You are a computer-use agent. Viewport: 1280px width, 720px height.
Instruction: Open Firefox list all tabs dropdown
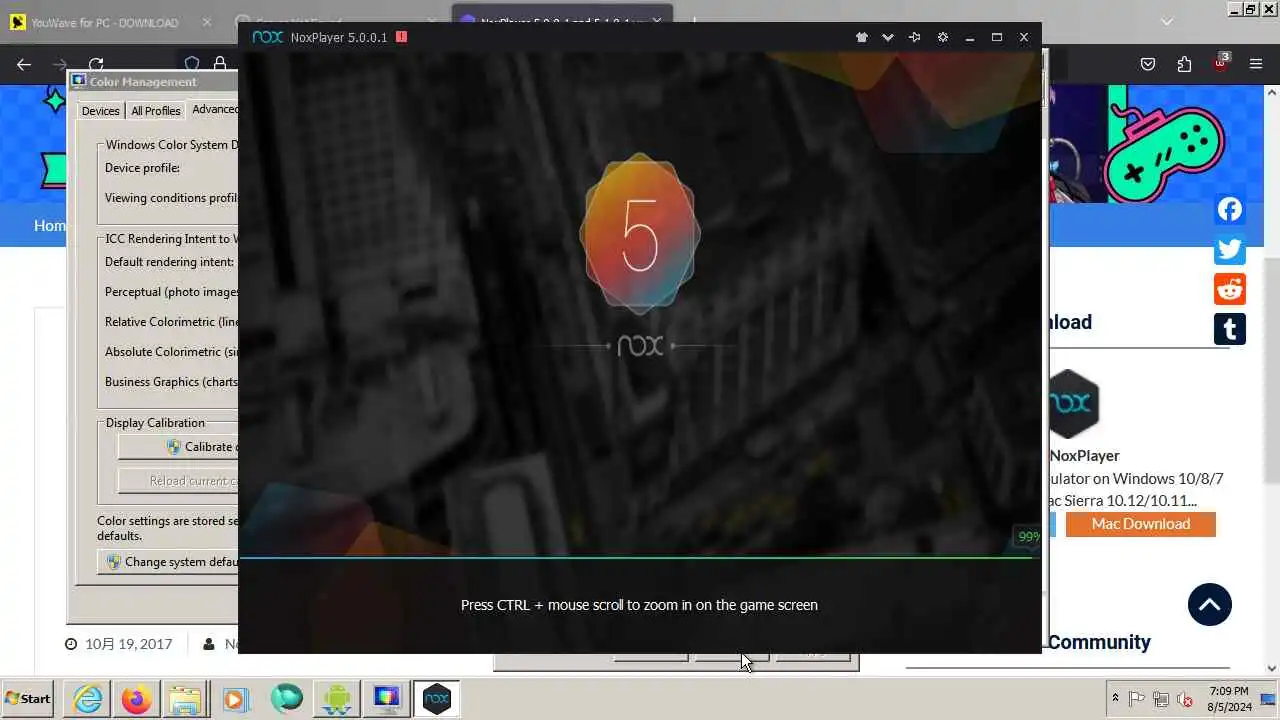(x=1166, y=21)
